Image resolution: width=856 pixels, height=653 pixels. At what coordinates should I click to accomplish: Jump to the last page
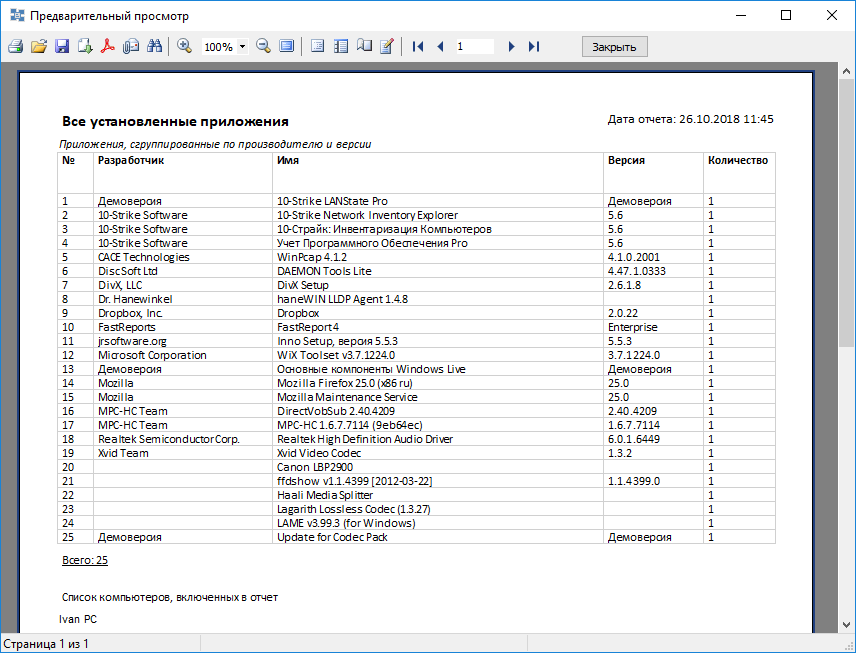[534, 46]
